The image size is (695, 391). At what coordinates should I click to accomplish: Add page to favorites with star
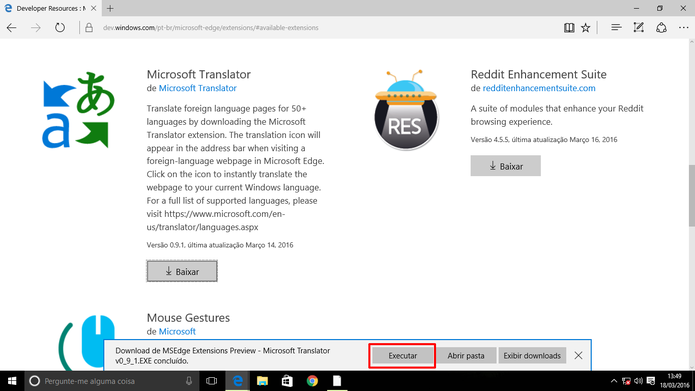click(586, 27)
